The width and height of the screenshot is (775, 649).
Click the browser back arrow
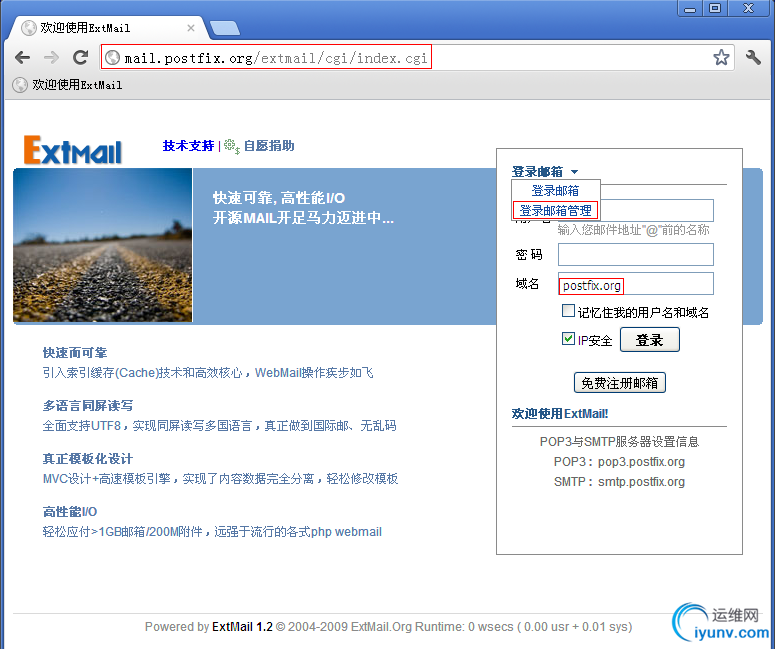pyautogui.click(x=23, y=58)
